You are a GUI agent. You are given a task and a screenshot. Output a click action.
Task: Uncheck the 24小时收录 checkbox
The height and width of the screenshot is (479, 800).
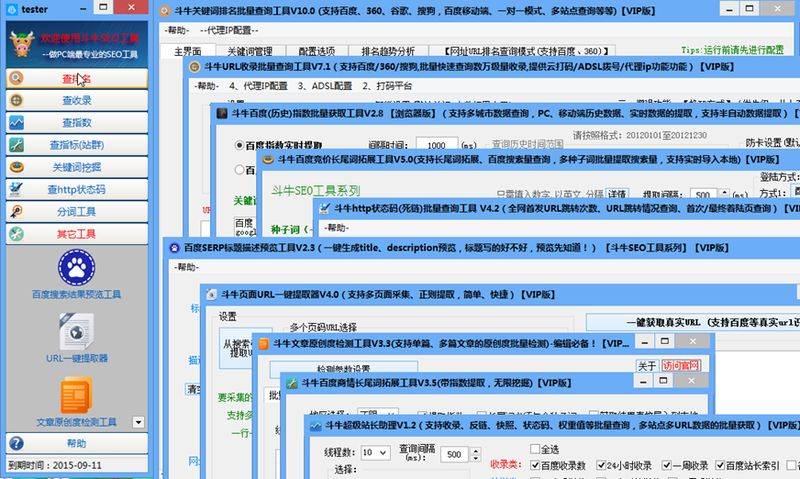(599, 466)
